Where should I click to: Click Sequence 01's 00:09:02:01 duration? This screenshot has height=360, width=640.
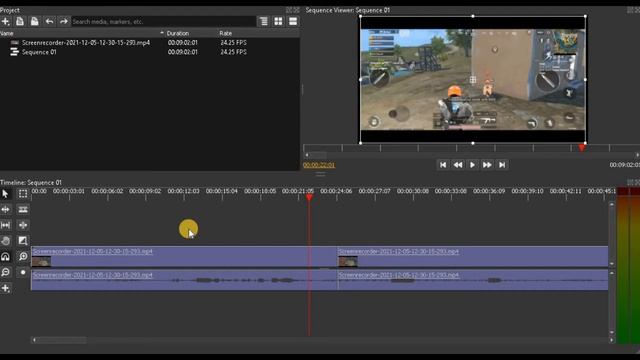182,52
